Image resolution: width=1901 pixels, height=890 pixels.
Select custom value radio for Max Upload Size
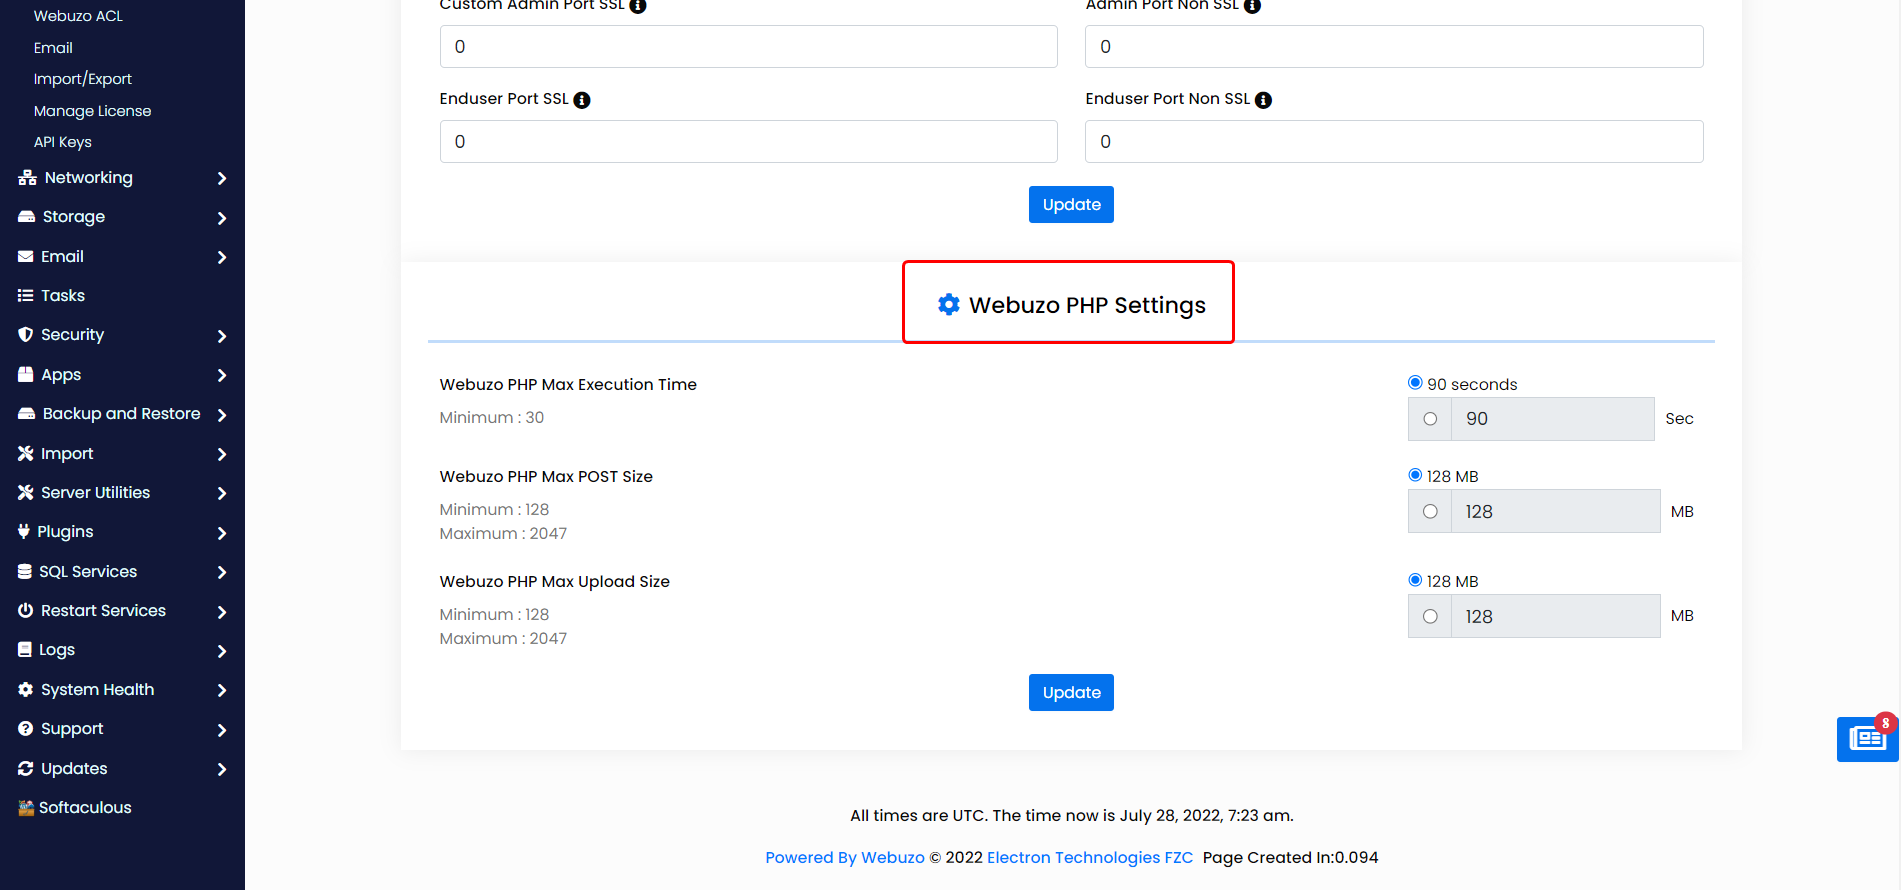coord(1430,617)
